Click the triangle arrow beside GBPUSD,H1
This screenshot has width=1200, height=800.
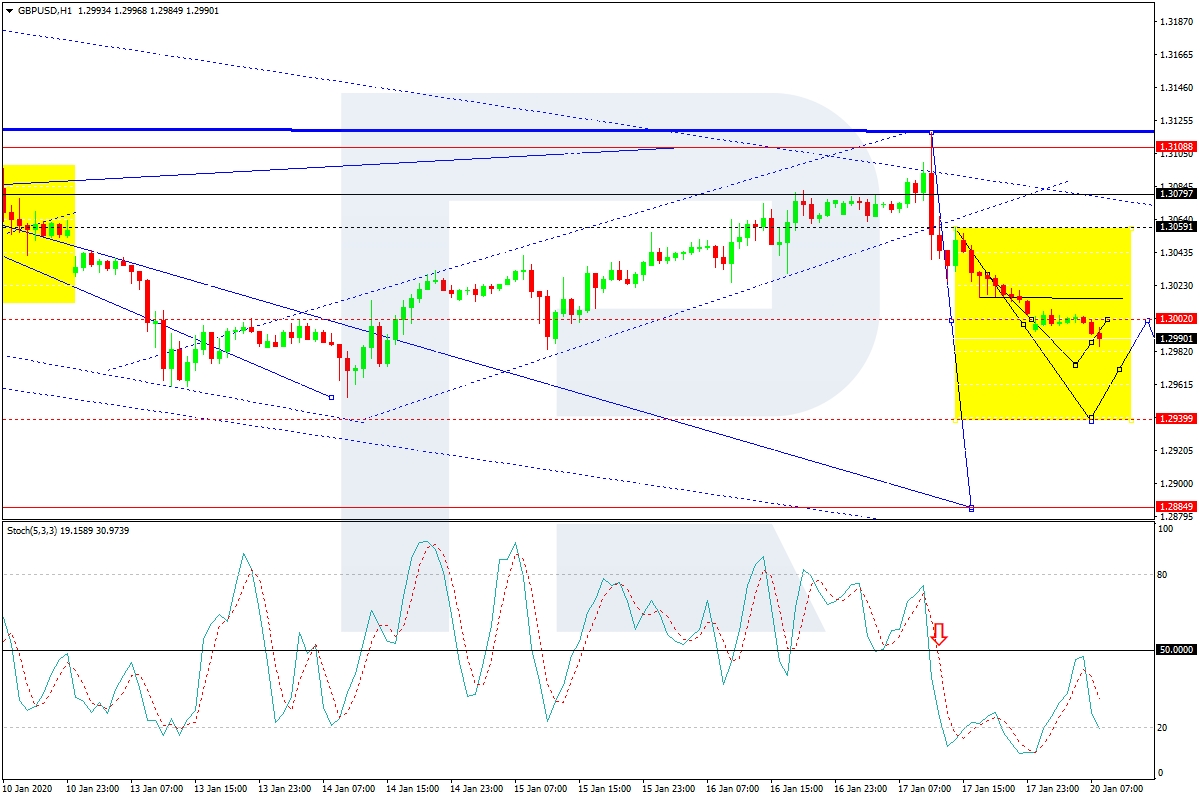[9, 10]
